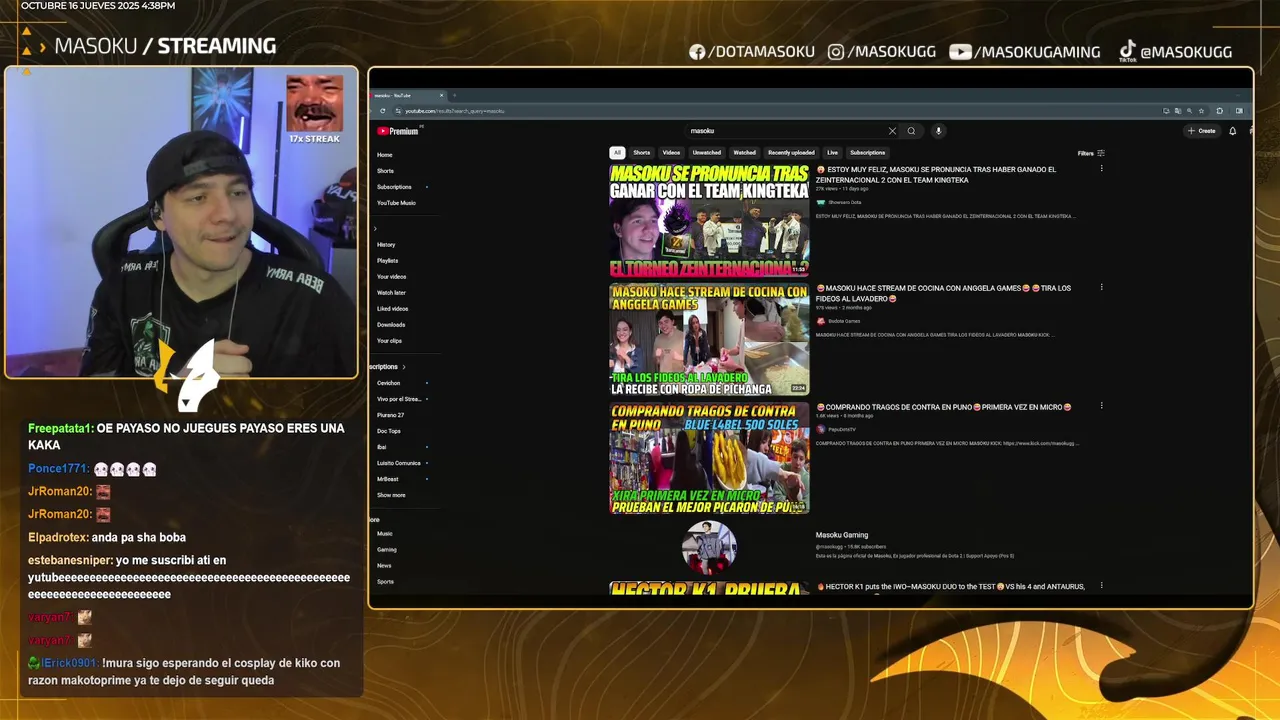Screen dimensions: 1280x720
Task: Click the browser address bar URL
Action: coord(454,111)
